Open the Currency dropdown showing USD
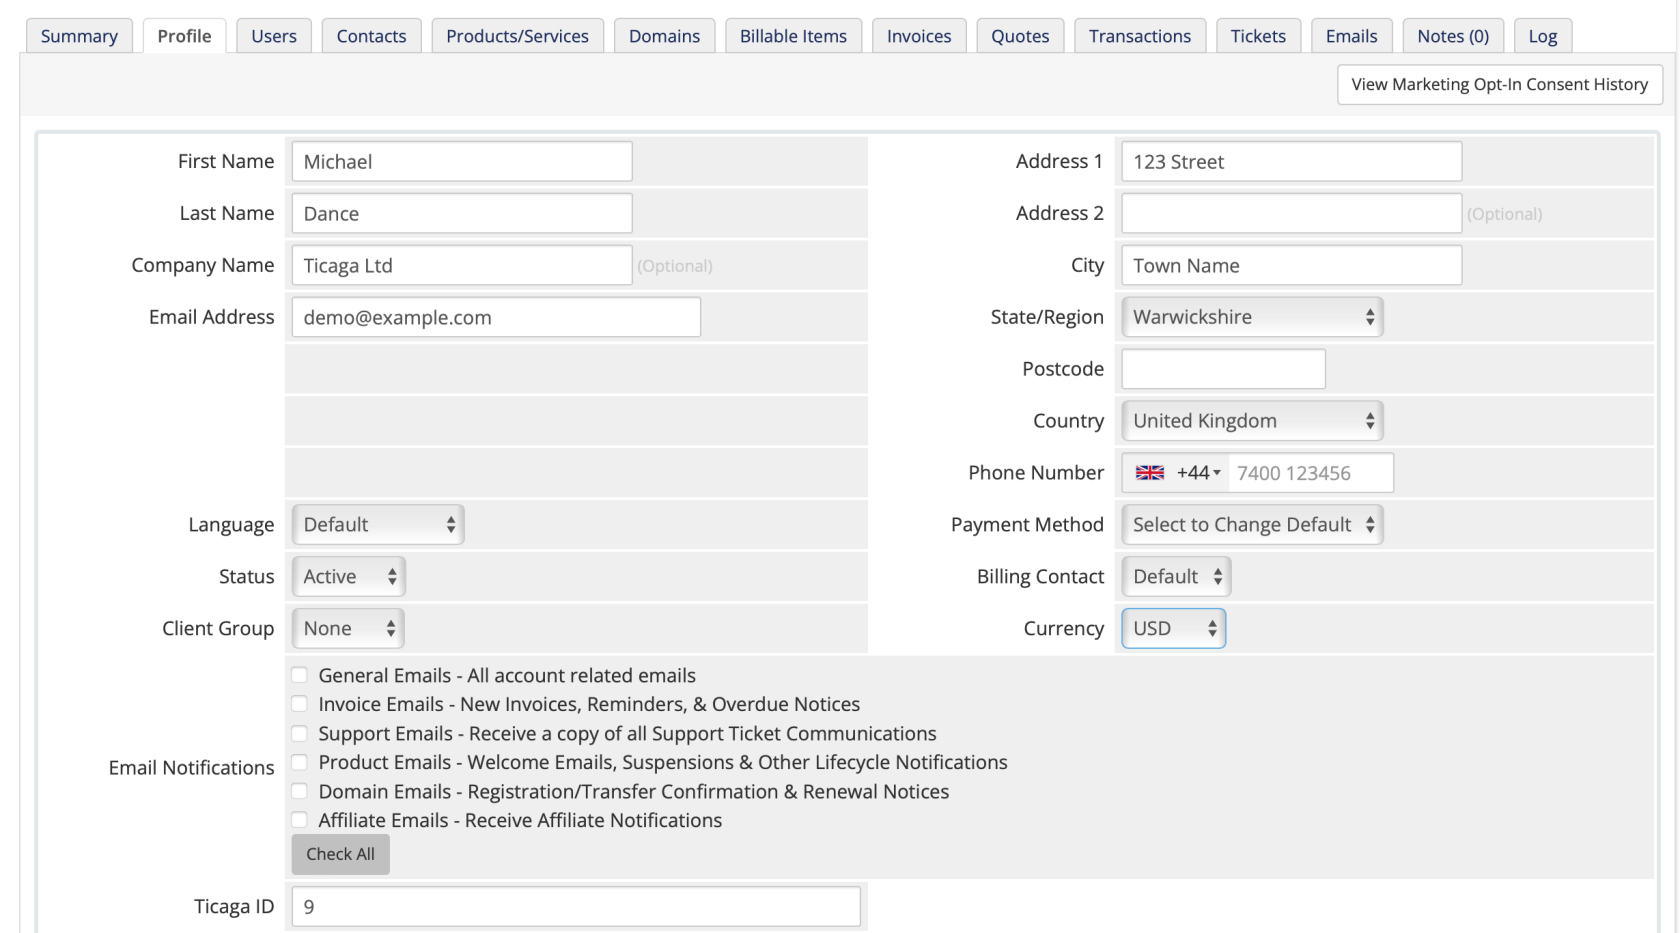Screen dimensions: 1680x933 pos(1173,629)
